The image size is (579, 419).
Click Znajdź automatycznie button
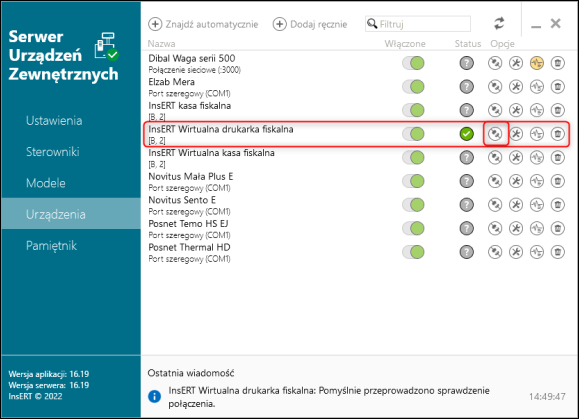click(x=203, y=24)
